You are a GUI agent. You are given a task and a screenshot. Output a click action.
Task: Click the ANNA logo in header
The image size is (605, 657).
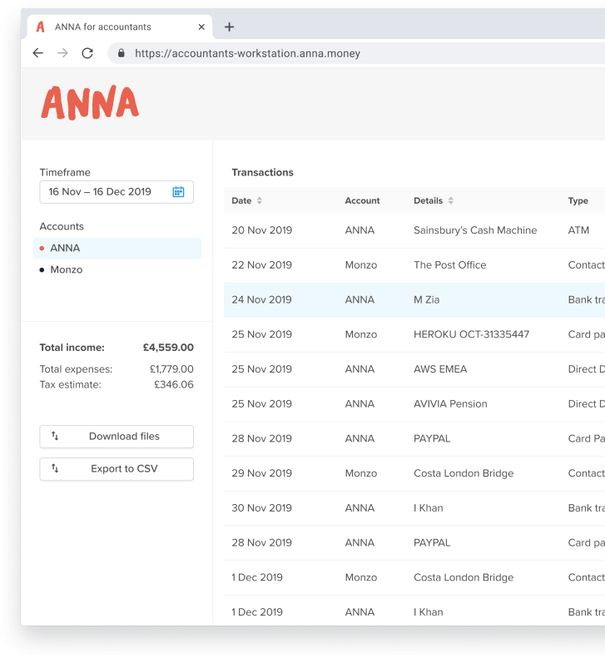pos(89,103)
